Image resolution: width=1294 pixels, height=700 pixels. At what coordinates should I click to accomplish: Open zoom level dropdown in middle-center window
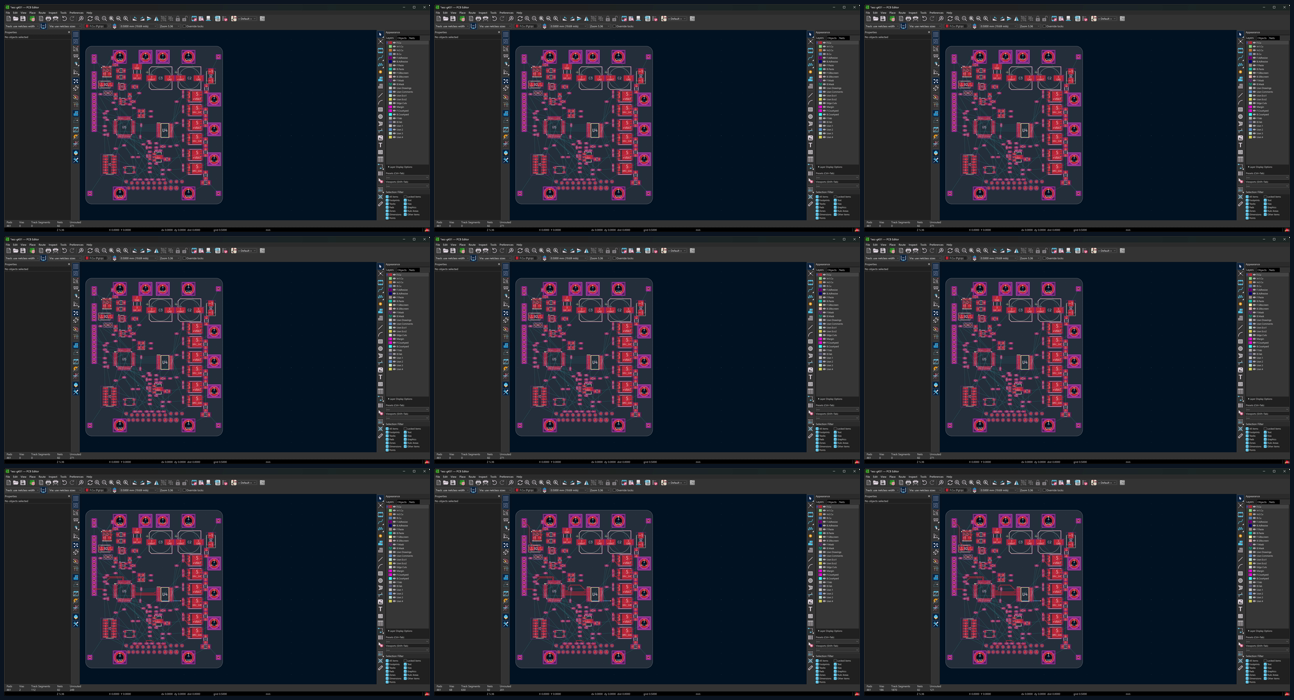pos(599,258)
